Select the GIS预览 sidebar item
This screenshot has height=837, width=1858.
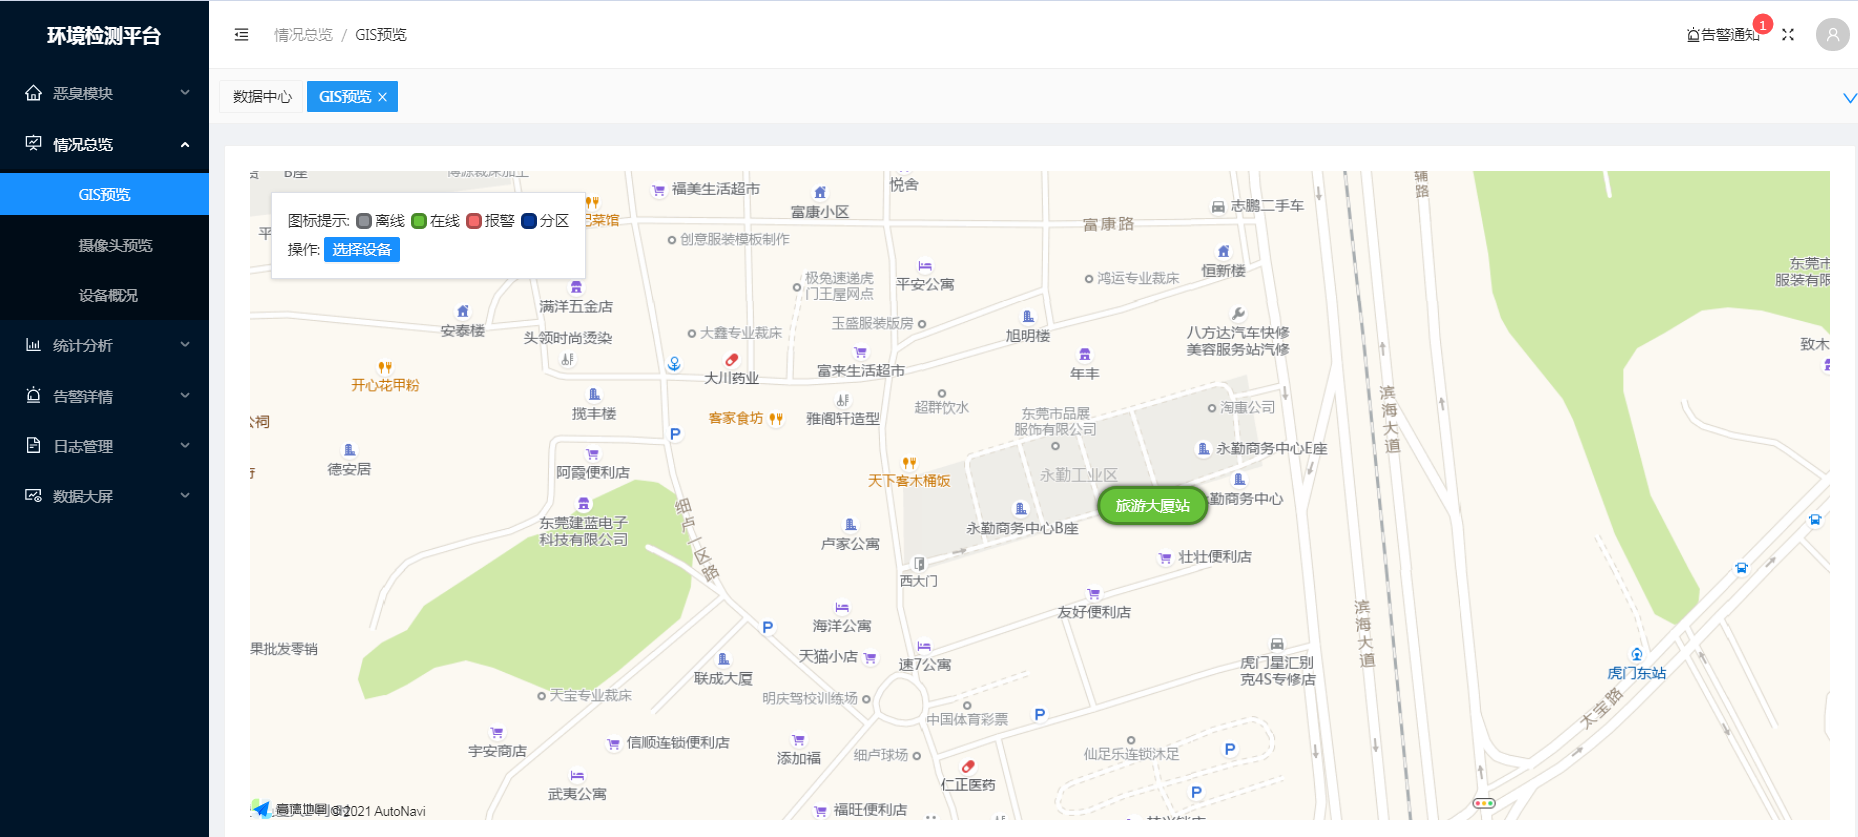104,194
